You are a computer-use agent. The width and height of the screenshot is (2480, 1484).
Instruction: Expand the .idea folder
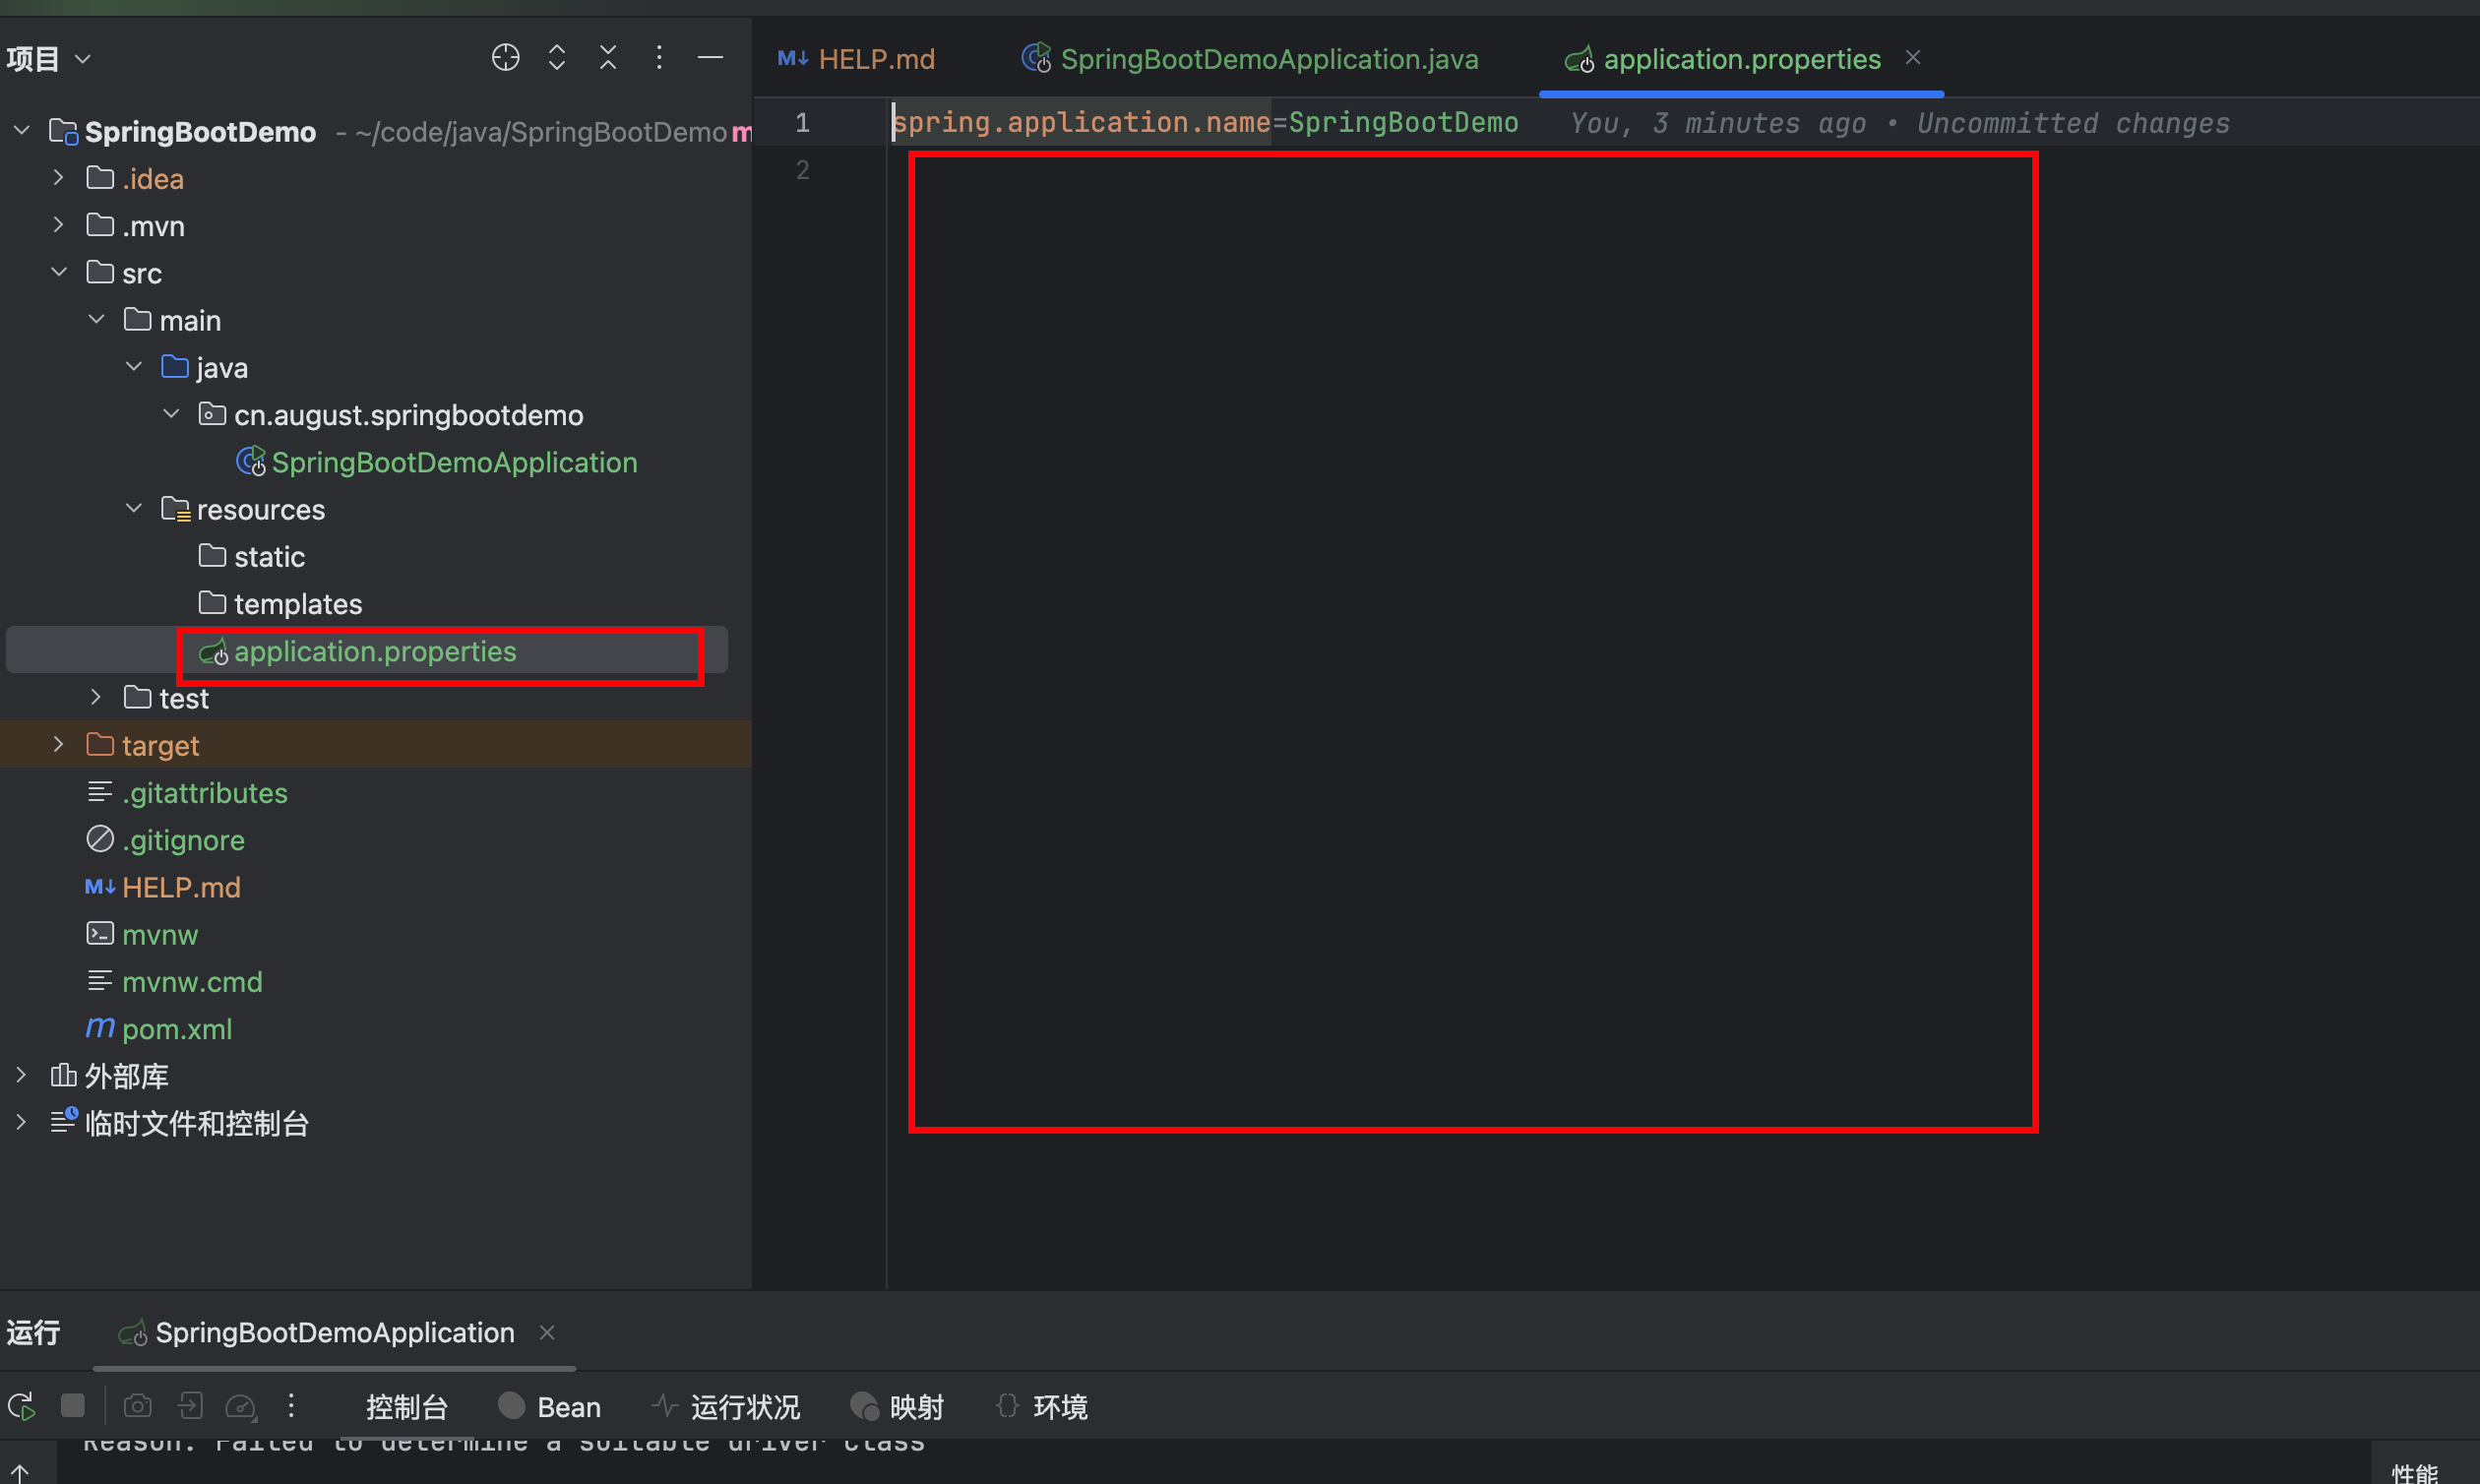[x=58, y=178]
